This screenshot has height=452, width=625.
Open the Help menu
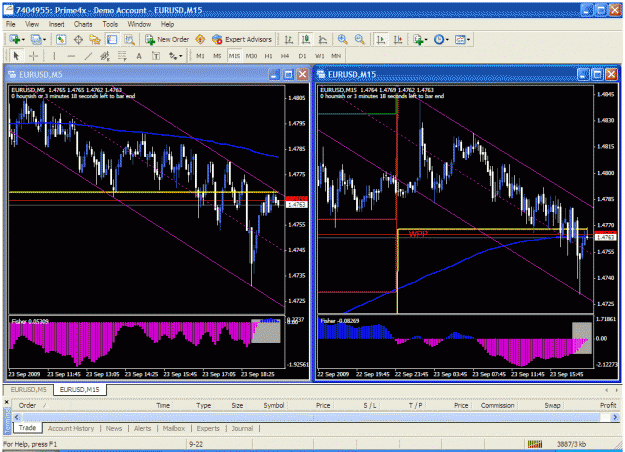167,24
